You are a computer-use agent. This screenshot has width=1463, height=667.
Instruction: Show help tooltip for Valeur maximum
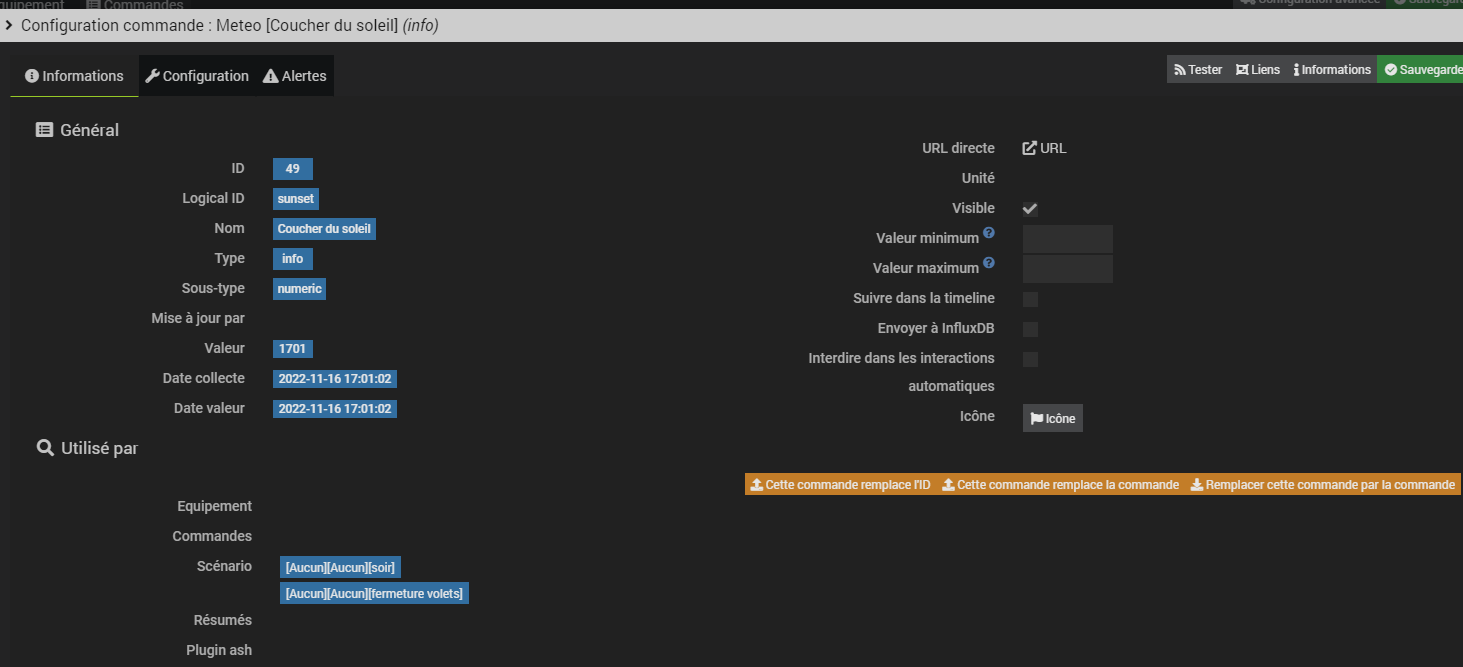pos(989,263)
